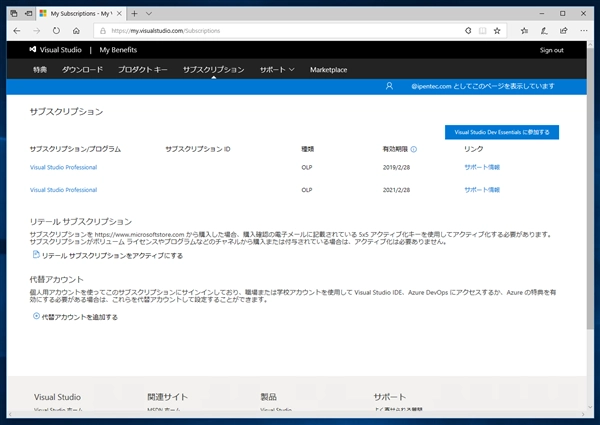Click the browser Back arrow
The width and height of the screenshot is (600, 425).
16,31
